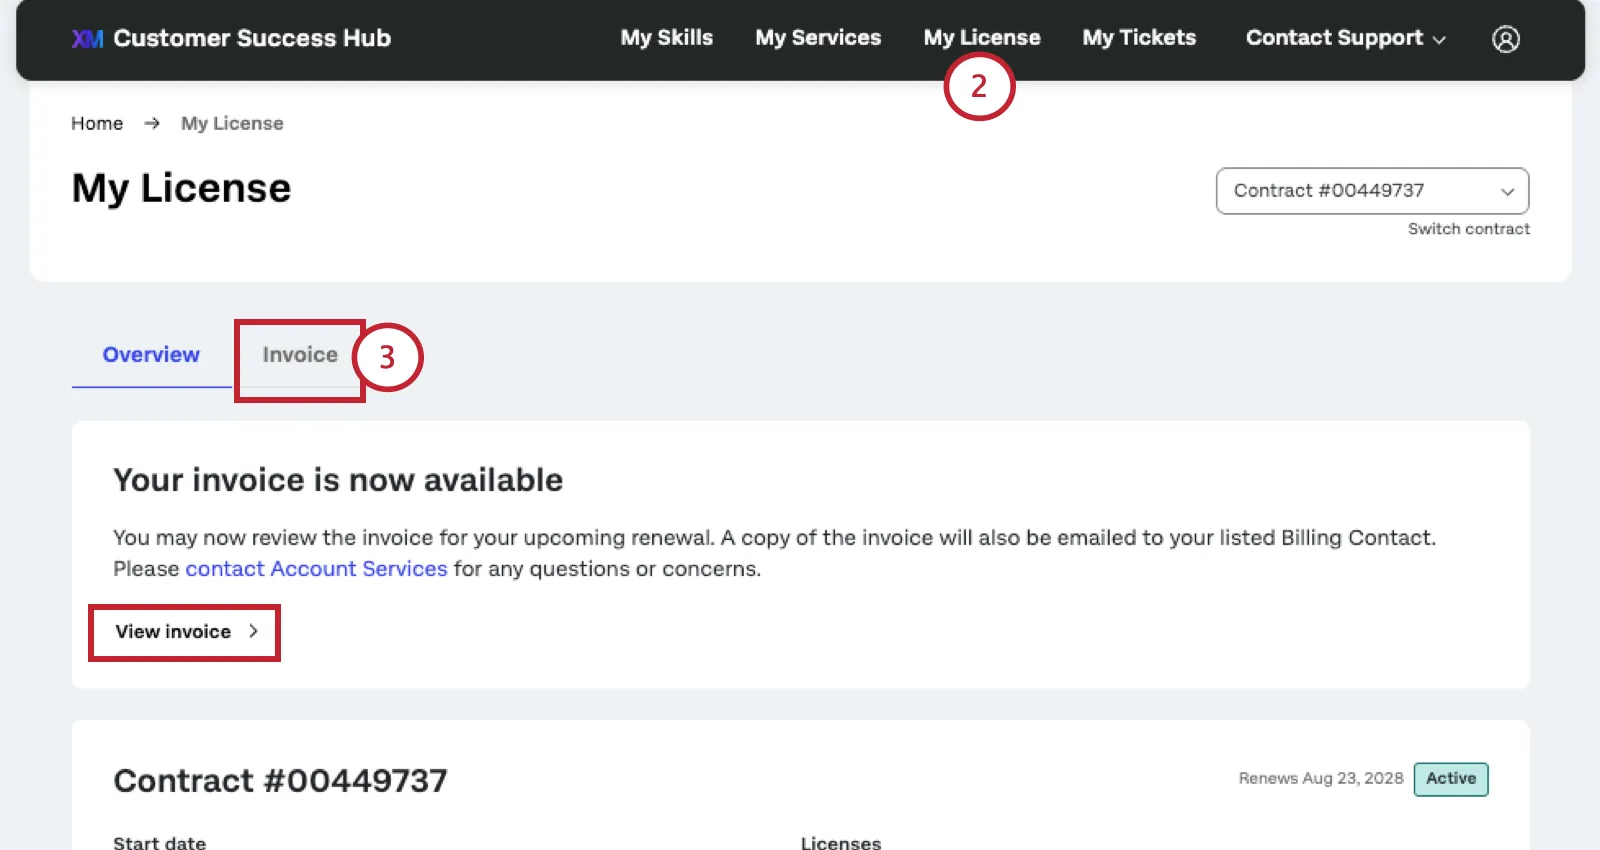Viewport: 1600px width, 850px height.
Task: Click the Start date label
Action: click(159, 843)
